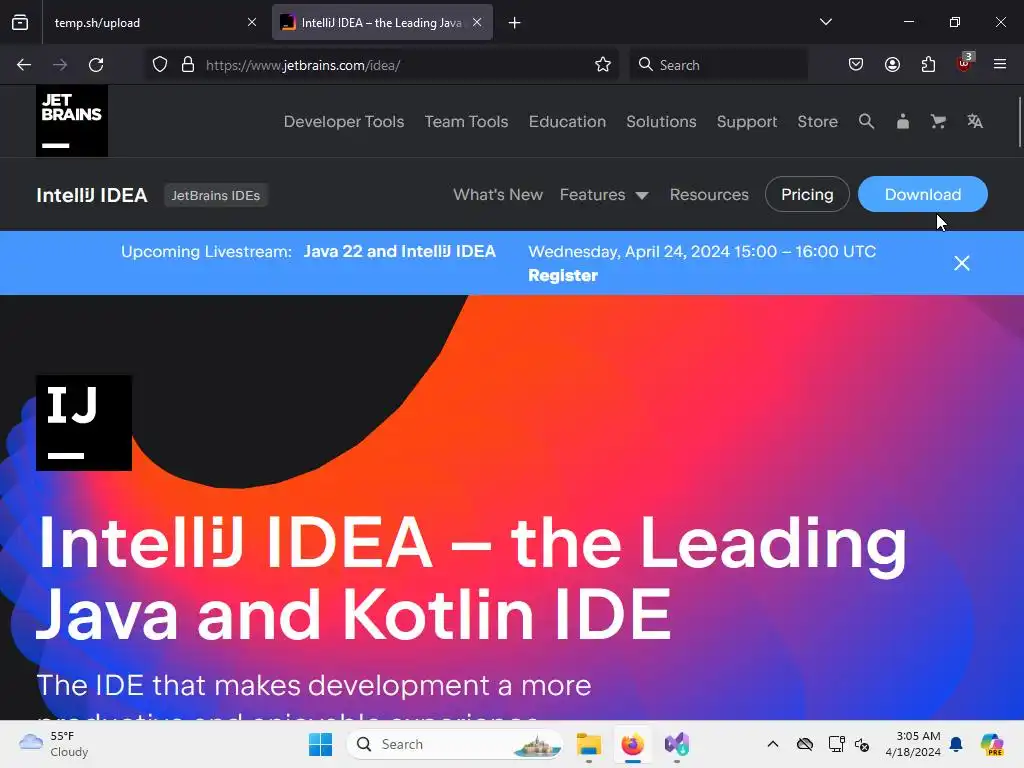Click the IntelliJ IDEA product name
The width and height of the screenshot is (1024, 768).
tap(92, 195)
